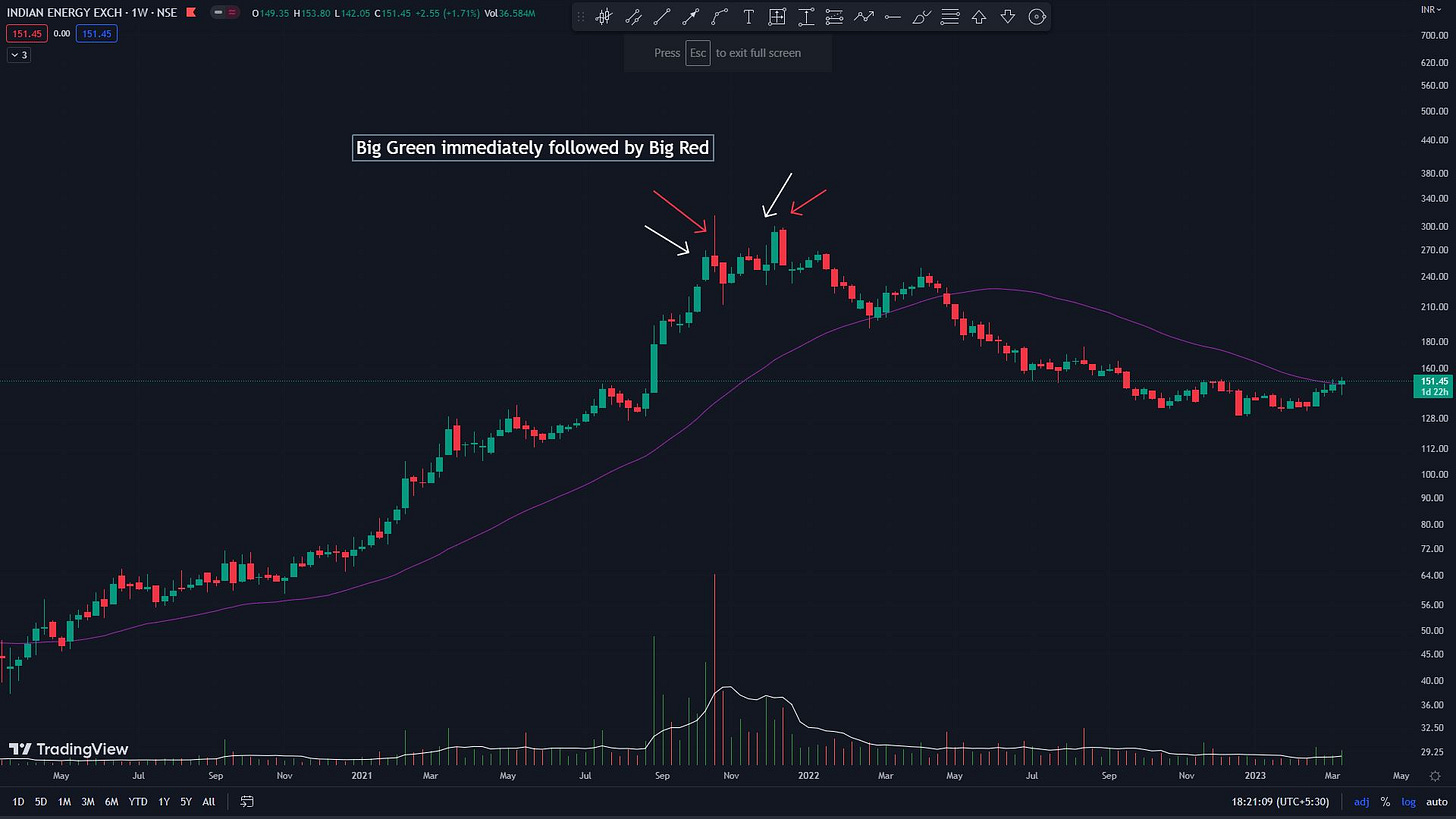Select the Fibonacci retracement levels tool
1456x819 pixels.
pos(835,17)
